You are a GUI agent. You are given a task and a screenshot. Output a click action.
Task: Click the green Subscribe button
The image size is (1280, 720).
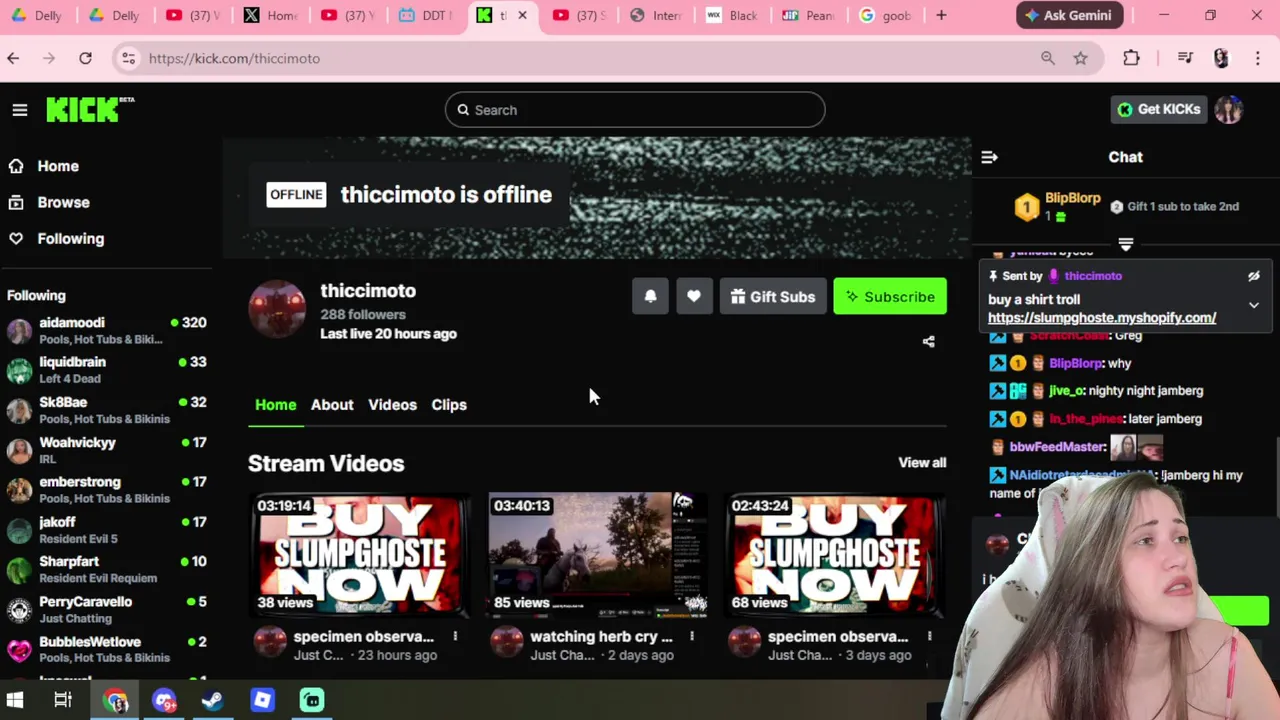(x=890, y=297)
